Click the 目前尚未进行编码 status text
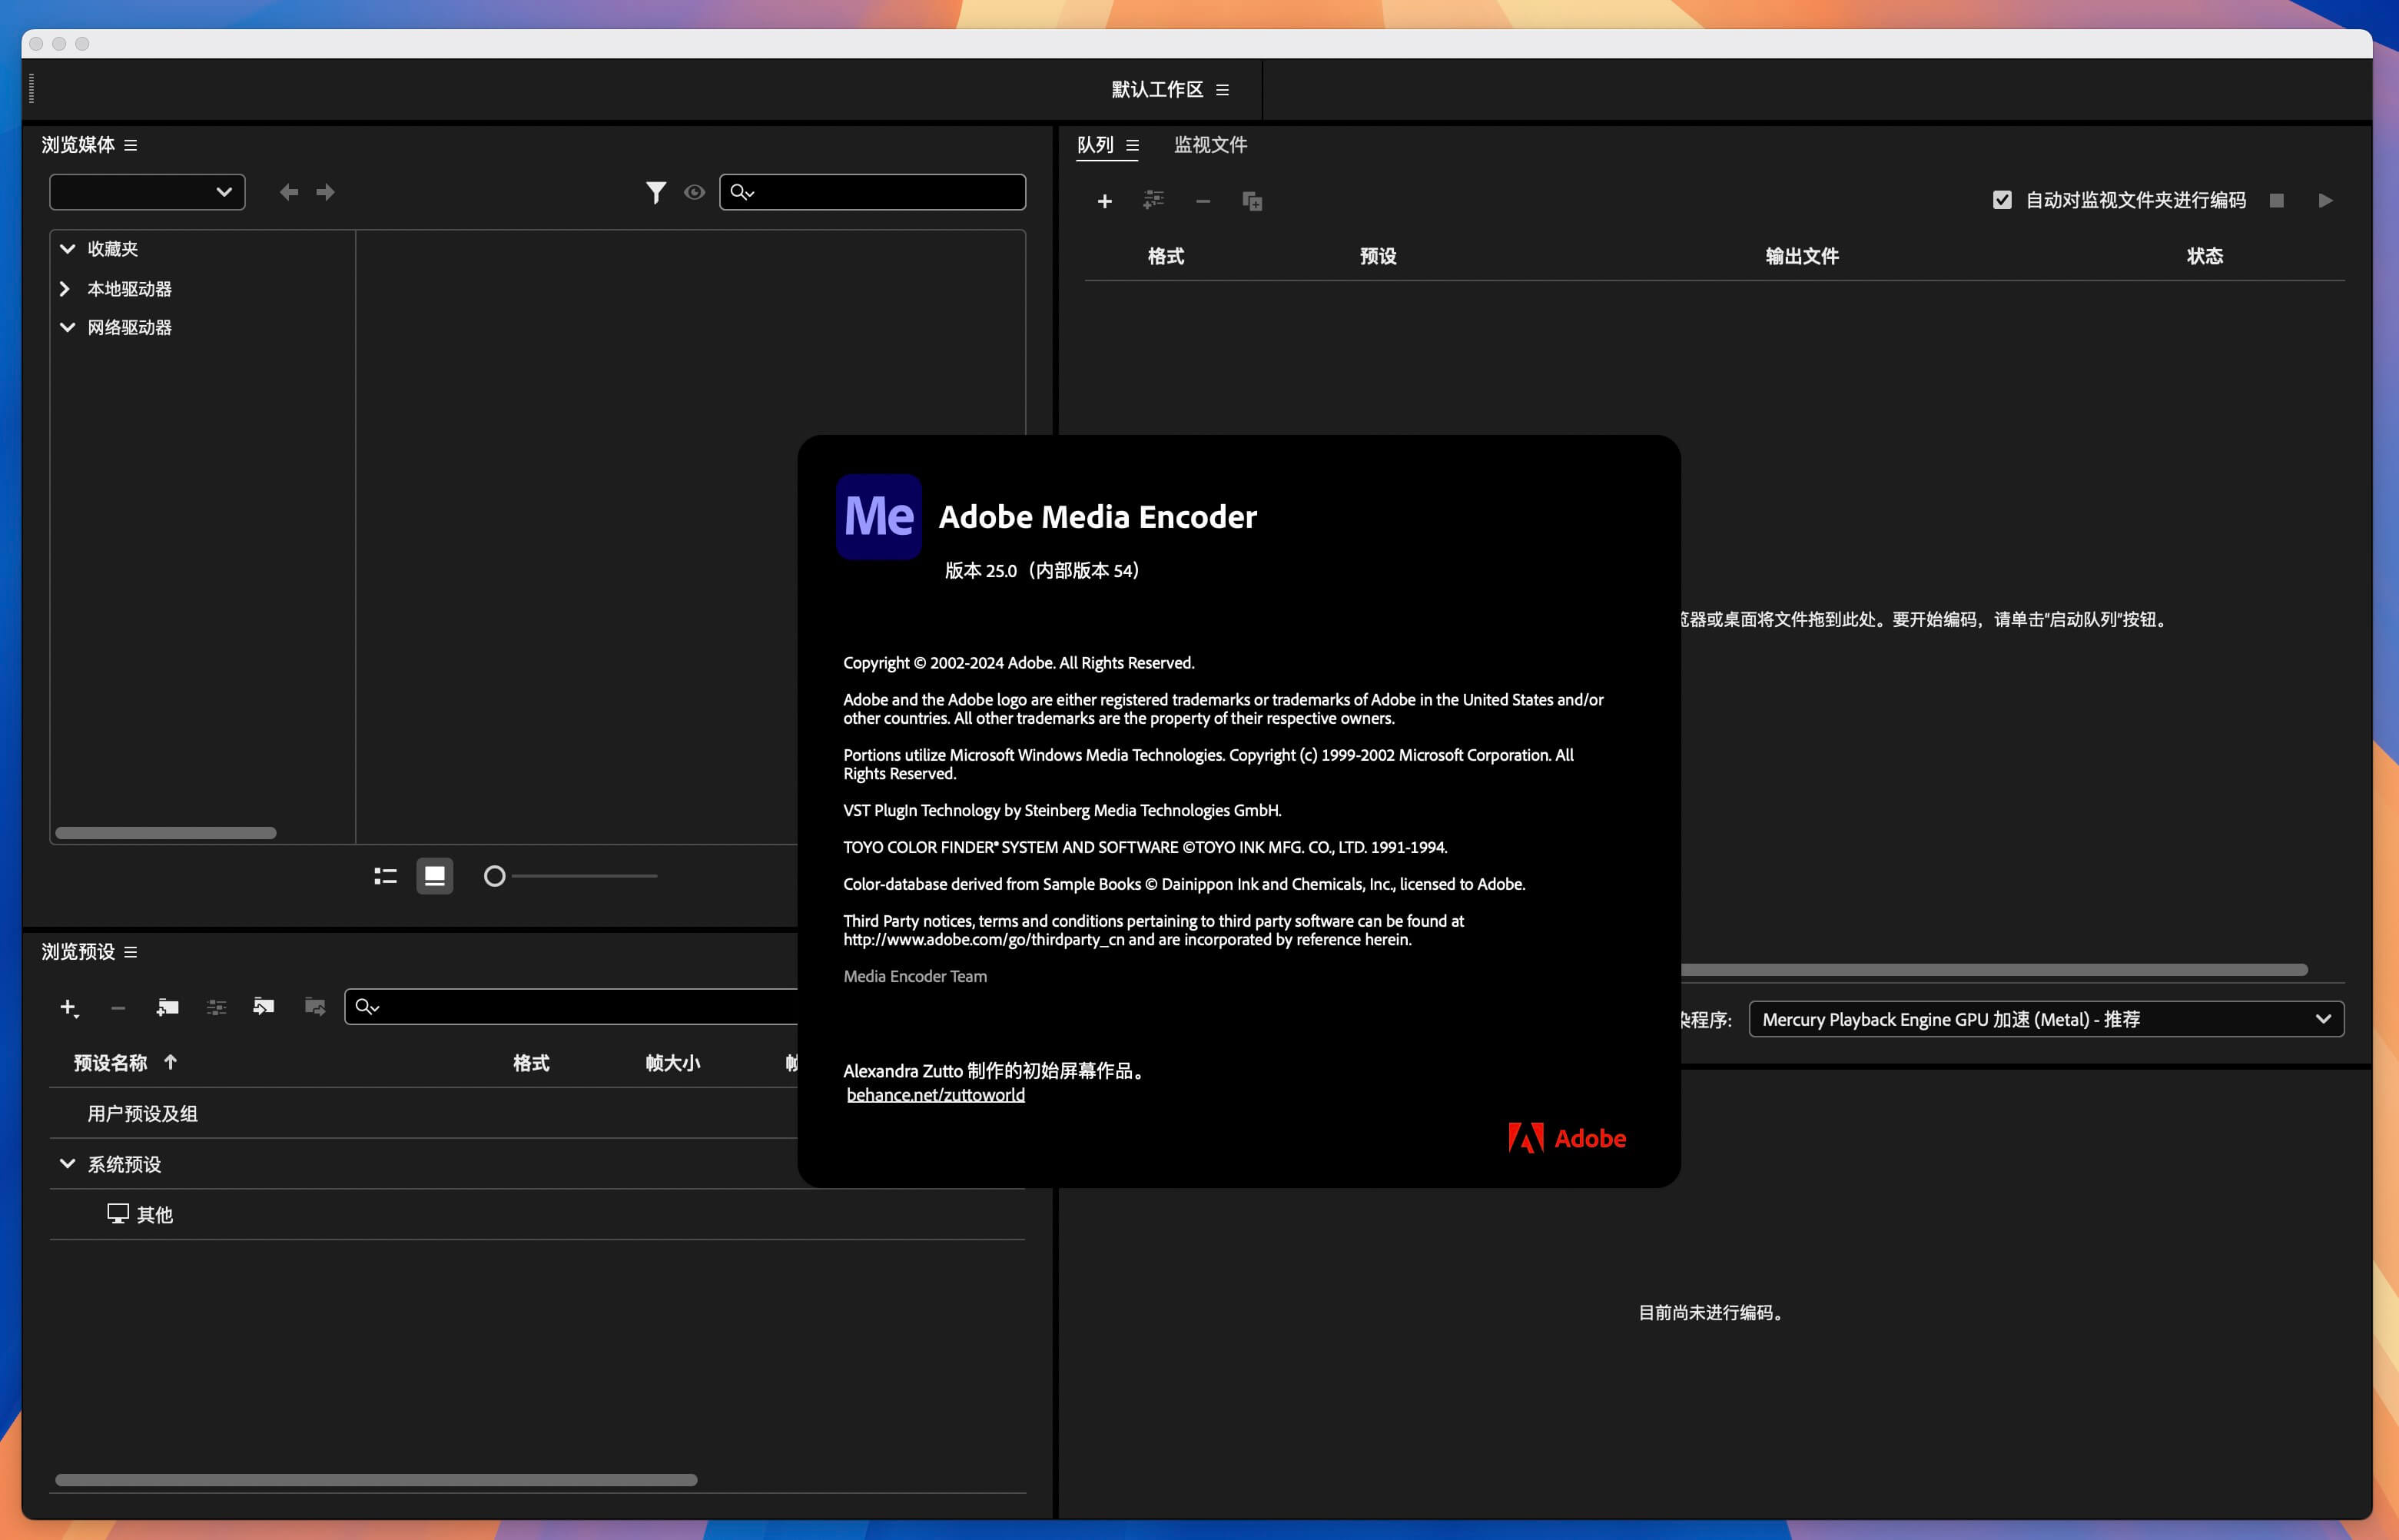This screenshot has height=1540, width=2399. pyautogui.click(x=1711, y=1313)
